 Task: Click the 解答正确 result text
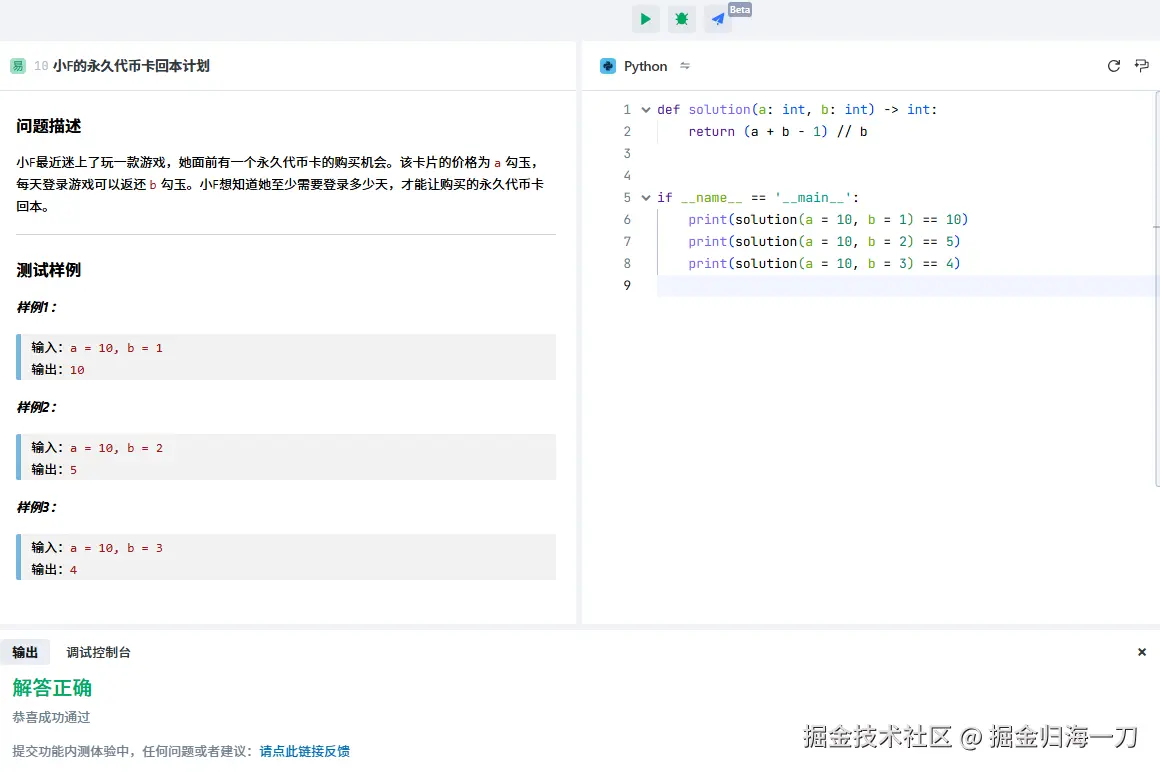click(51, 687)
